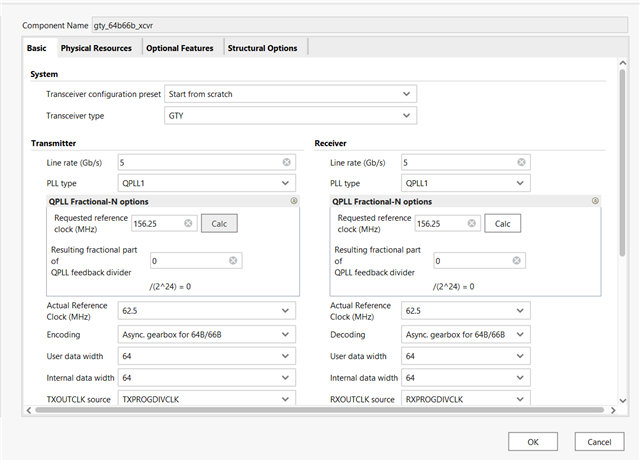Dismiss dialog with Cancel button
640x461 pixels.
point(599,442)
